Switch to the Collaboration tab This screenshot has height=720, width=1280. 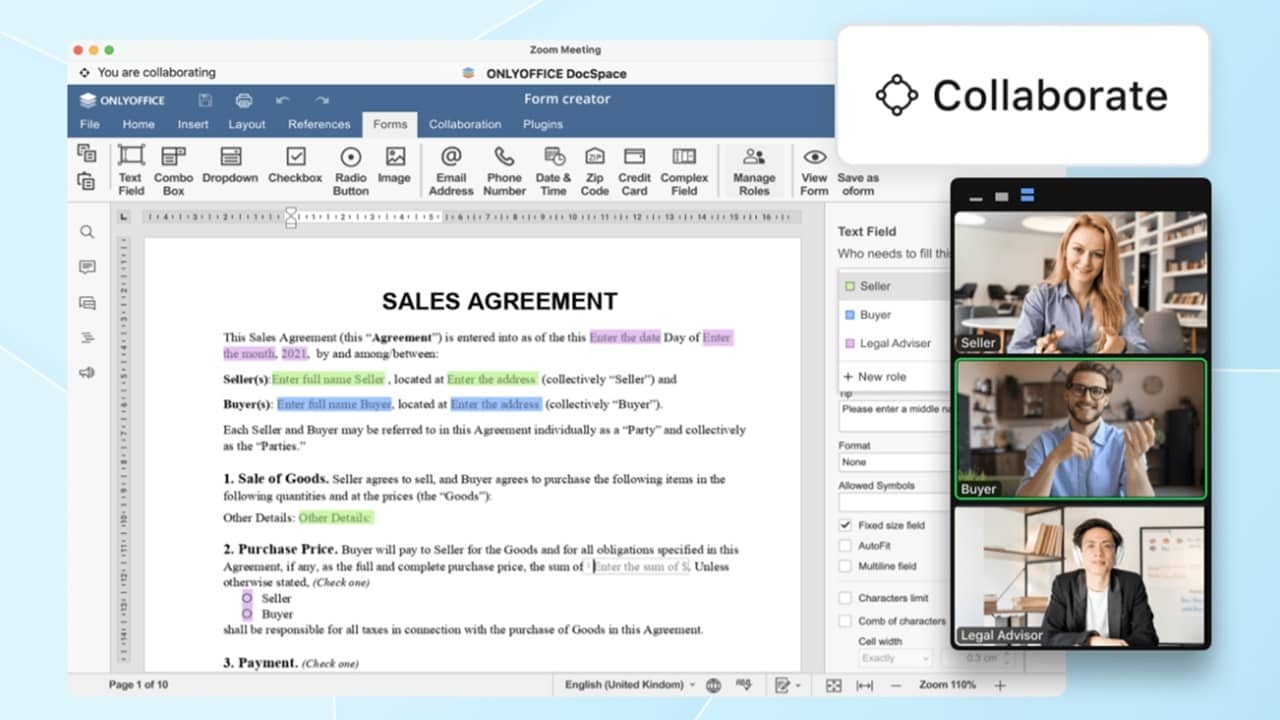[x=465, y=124]
